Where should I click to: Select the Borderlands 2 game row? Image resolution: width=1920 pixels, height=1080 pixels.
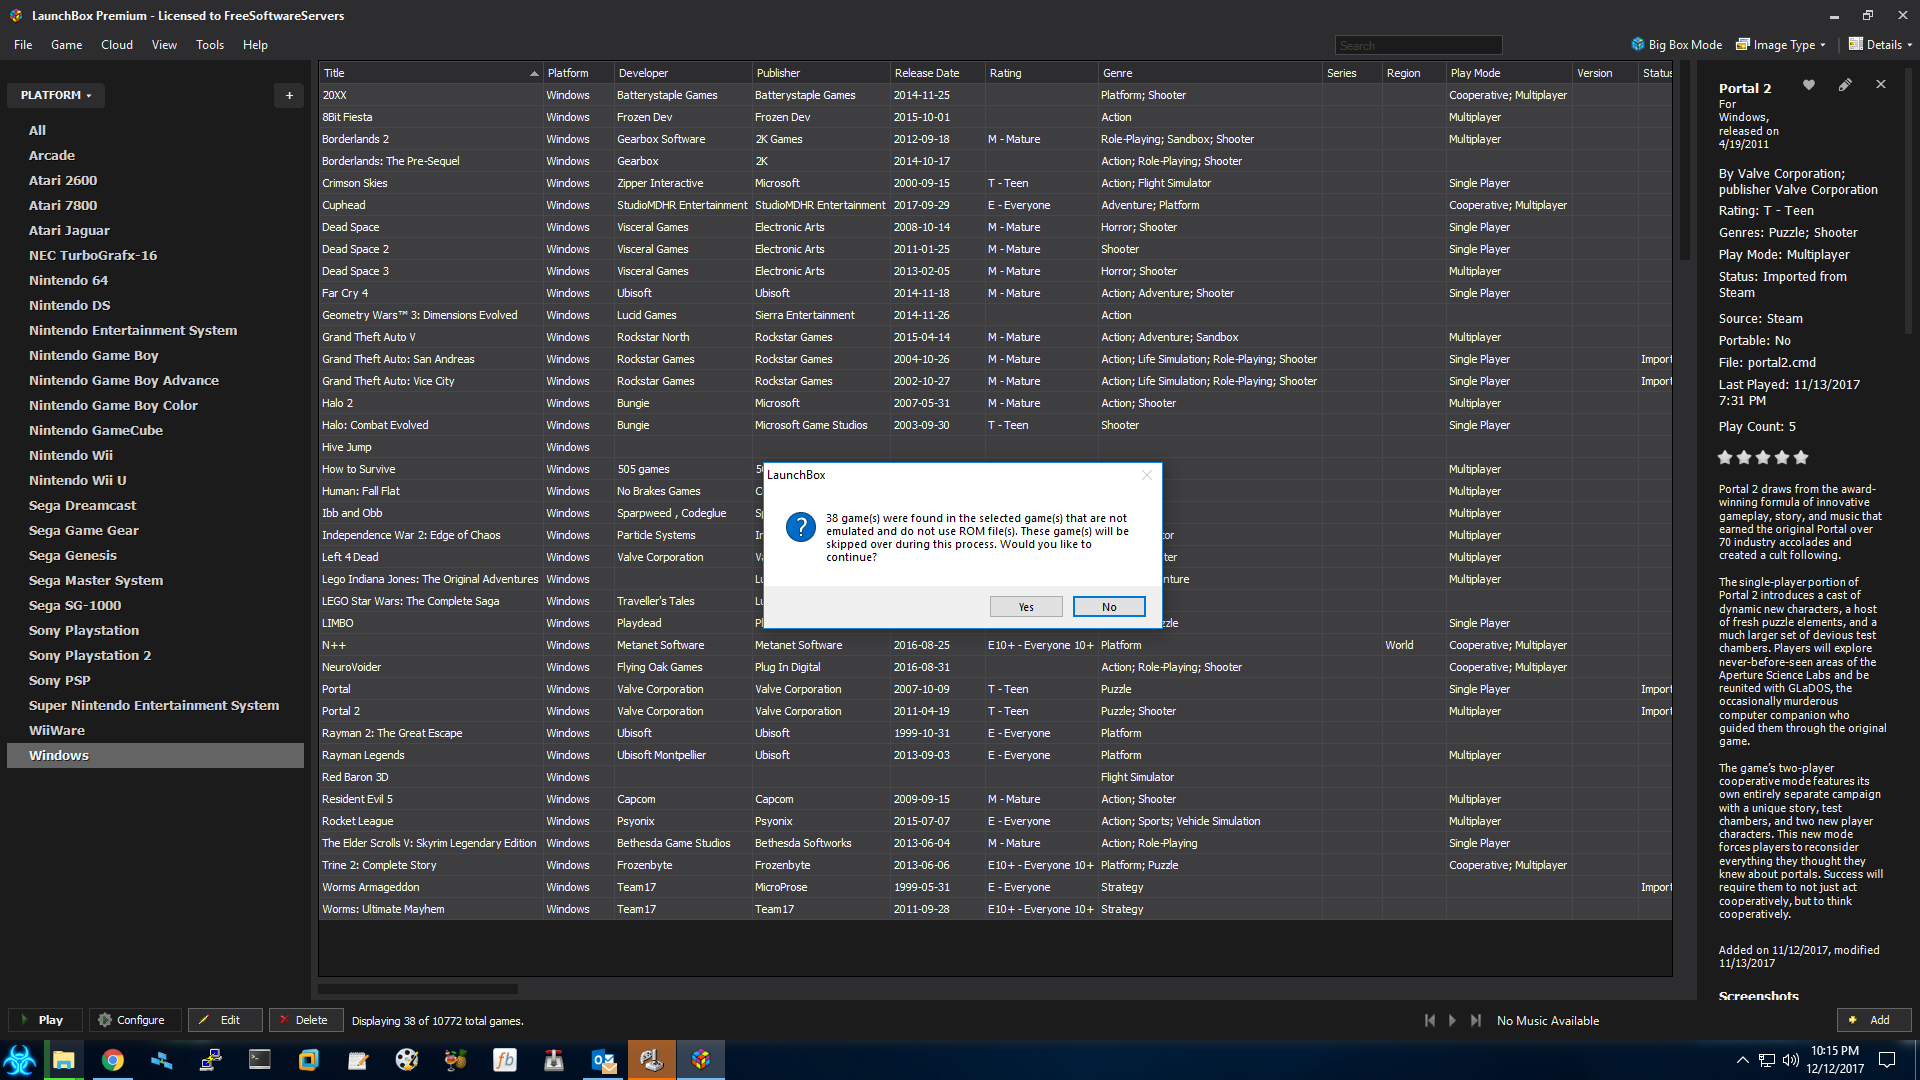pos(995,139)
